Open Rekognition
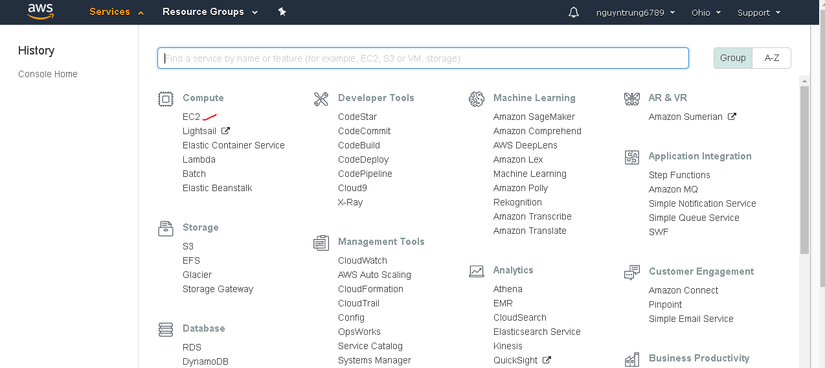This screenshot has height=368, width=825. [518, 202]
